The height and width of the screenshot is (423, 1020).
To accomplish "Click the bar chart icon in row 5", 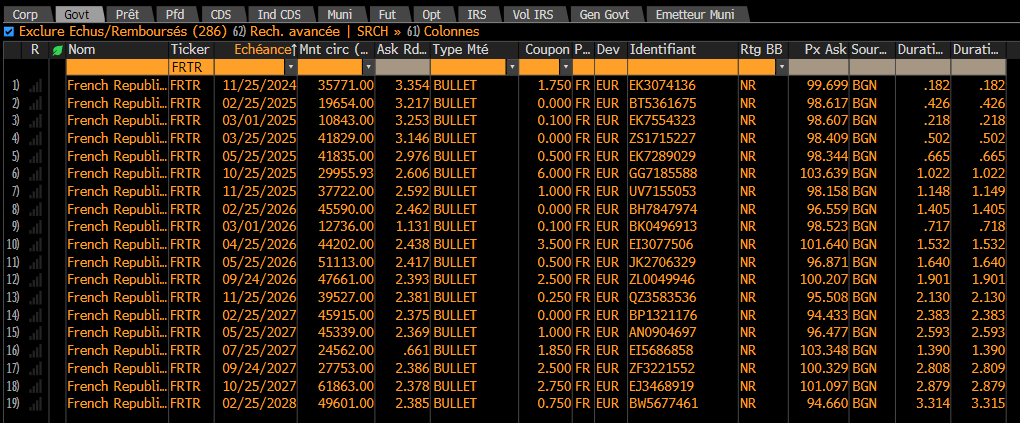I will tap(35, 156).
